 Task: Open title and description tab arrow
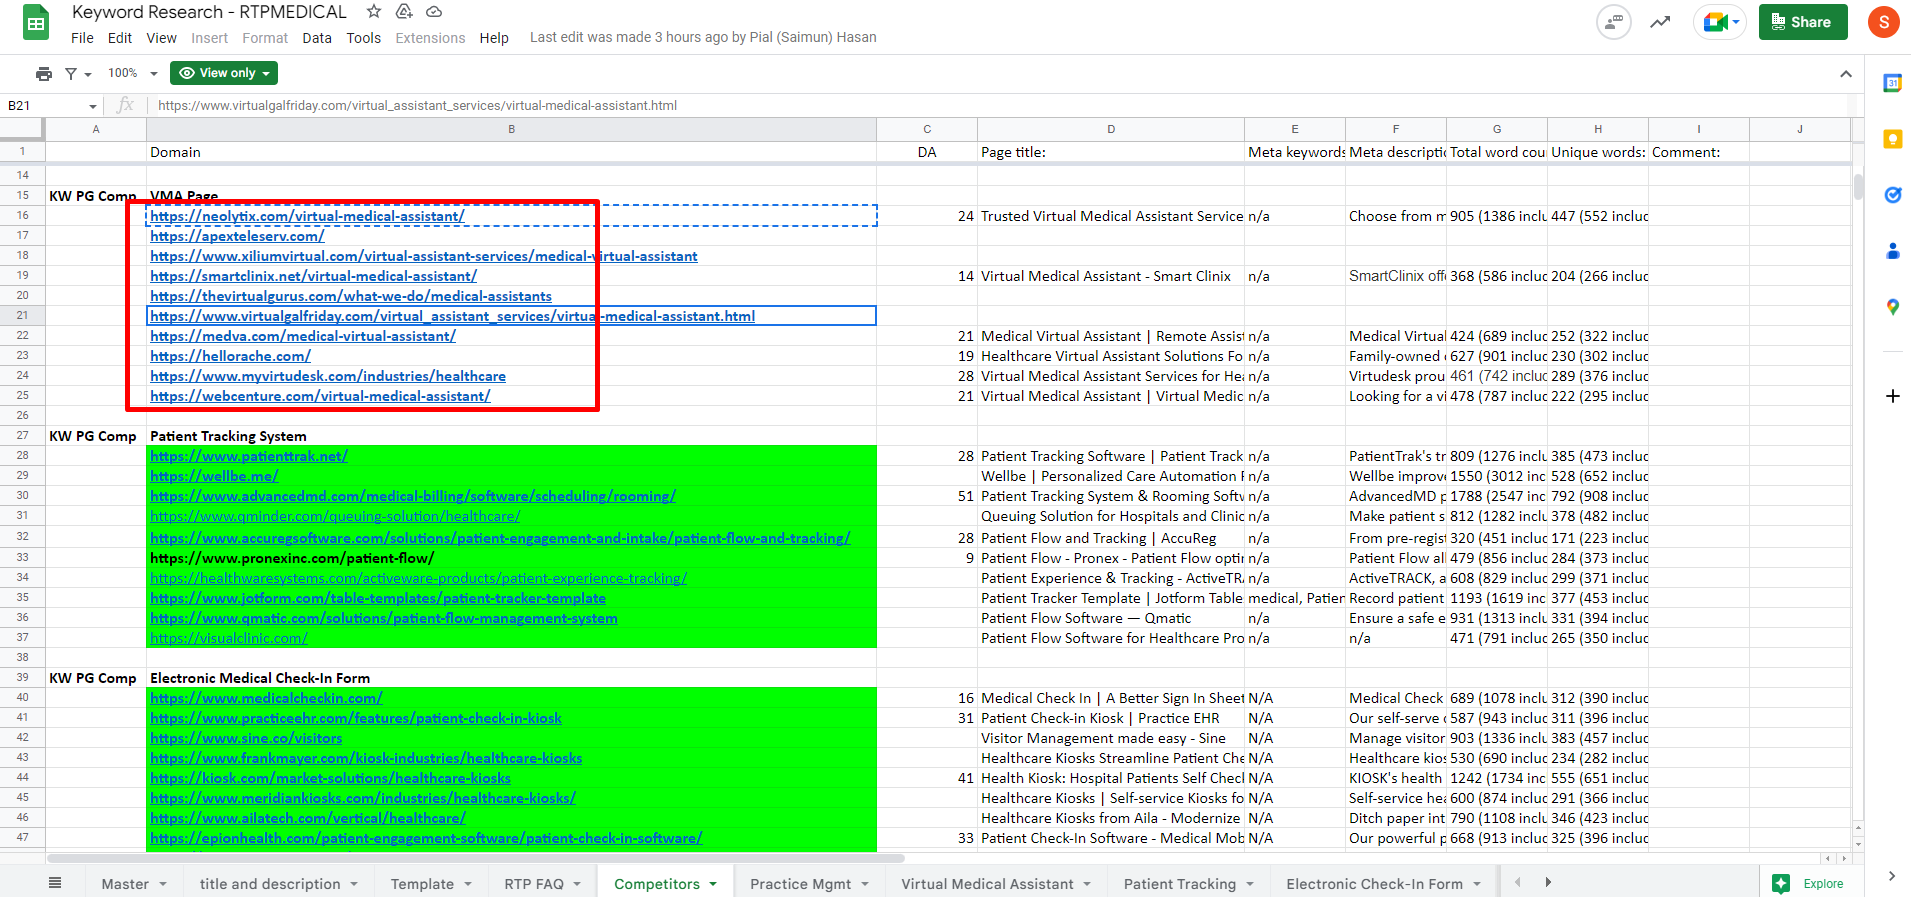tap(353, 884)
